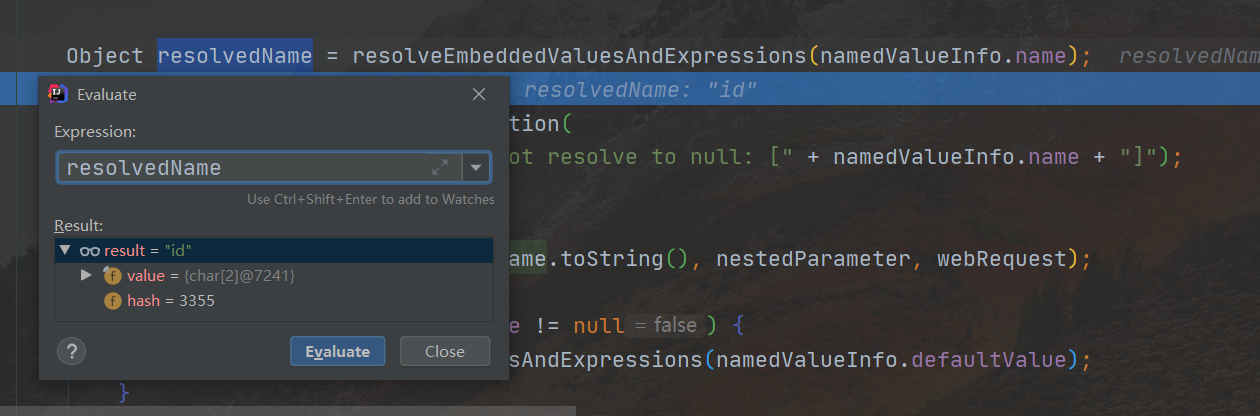Image resolution: width=1260 pixels, height=416 pixels.
Task: Click the inline hint resolvedName: "id"
Action: click(x=641, y=91)
